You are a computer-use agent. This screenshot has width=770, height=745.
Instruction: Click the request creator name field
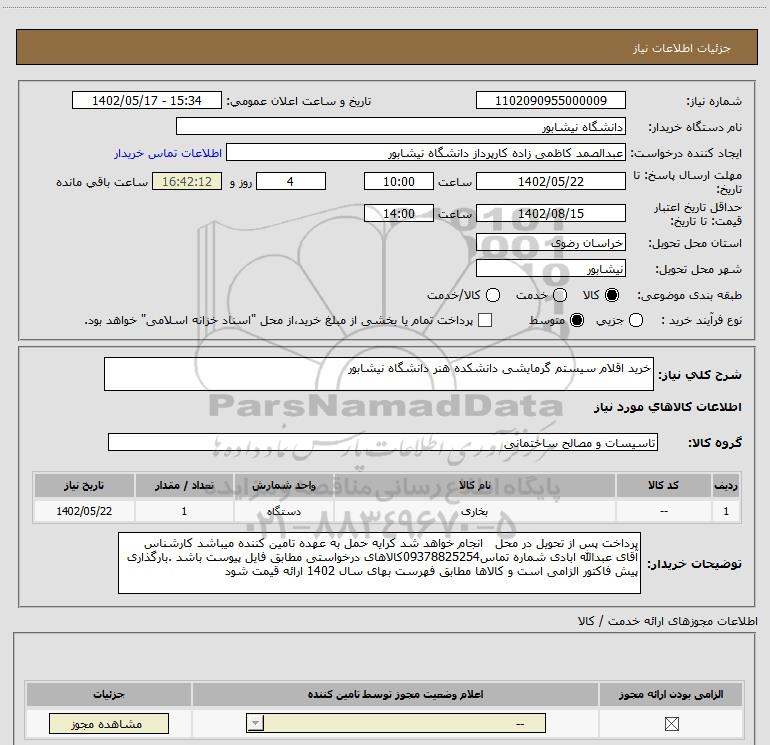(426, 152)
